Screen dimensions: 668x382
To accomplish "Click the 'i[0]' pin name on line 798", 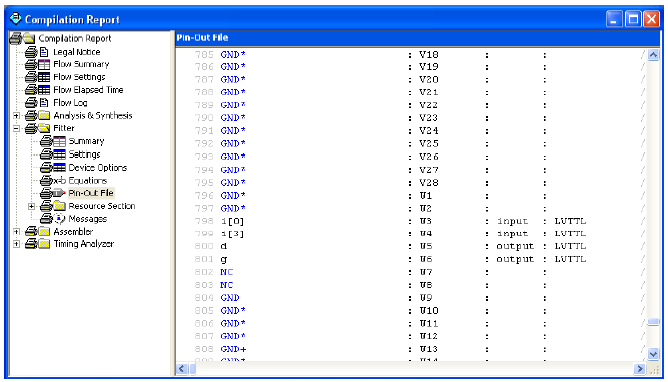I will [x=232, y=221].
